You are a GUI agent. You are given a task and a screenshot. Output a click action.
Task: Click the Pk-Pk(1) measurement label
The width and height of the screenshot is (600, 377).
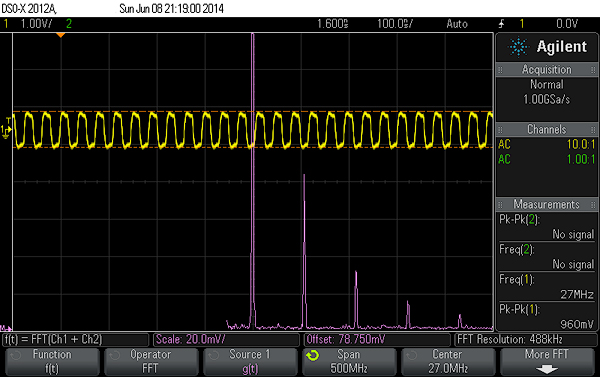point(519,309)
